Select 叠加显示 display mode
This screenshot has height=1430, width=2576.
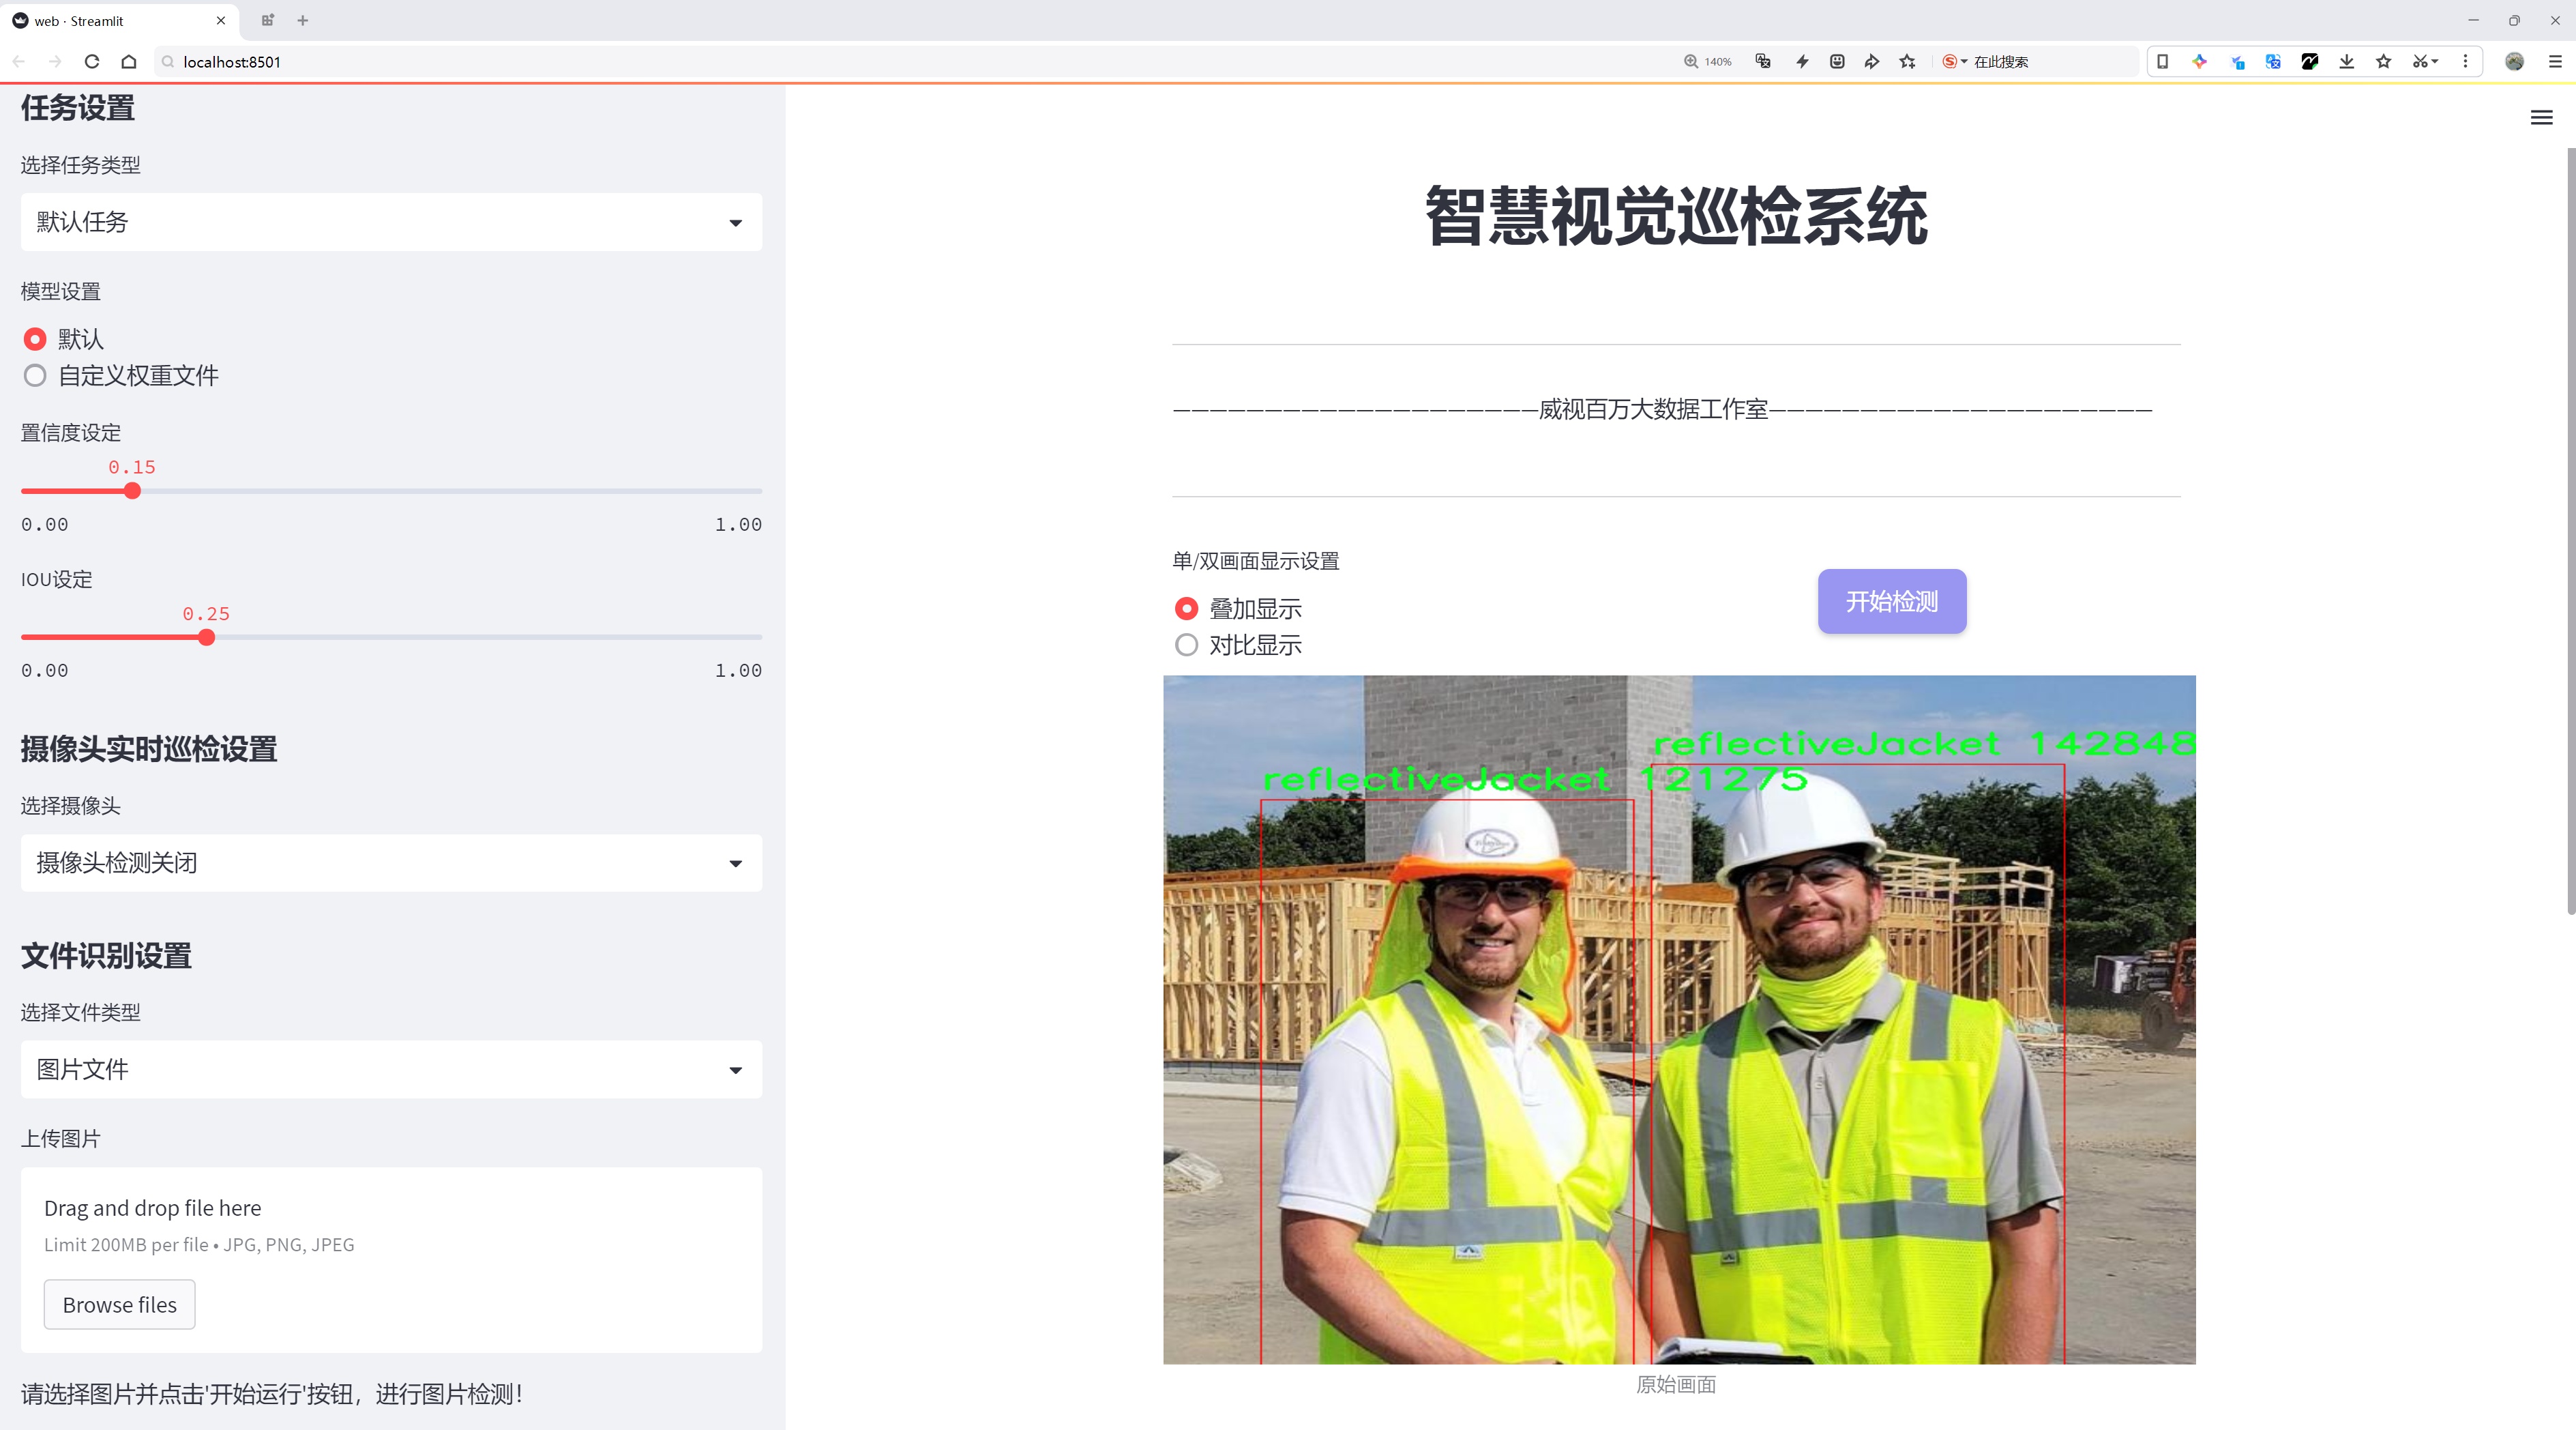tap(1186, 608)
